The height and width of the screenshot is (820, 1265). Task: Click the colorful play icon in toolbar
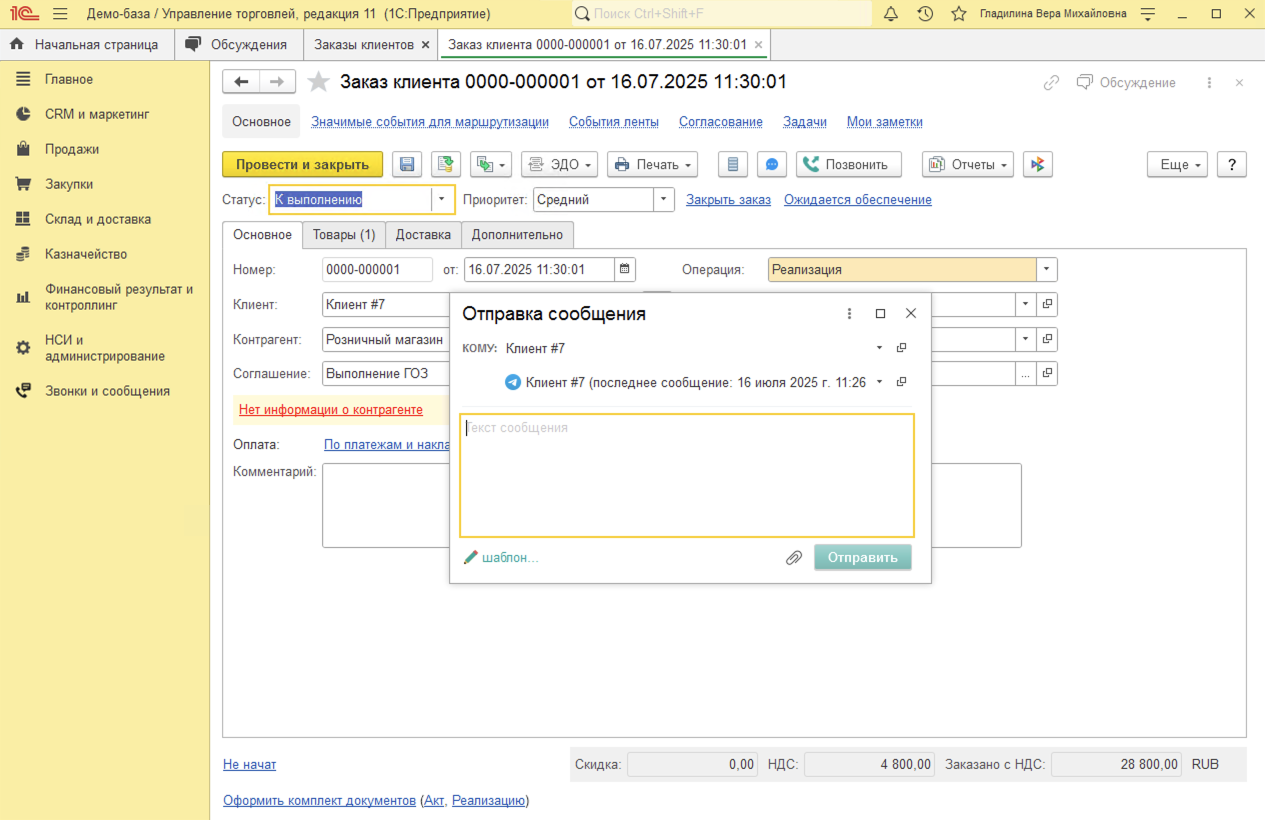(x=1038, y=165)
